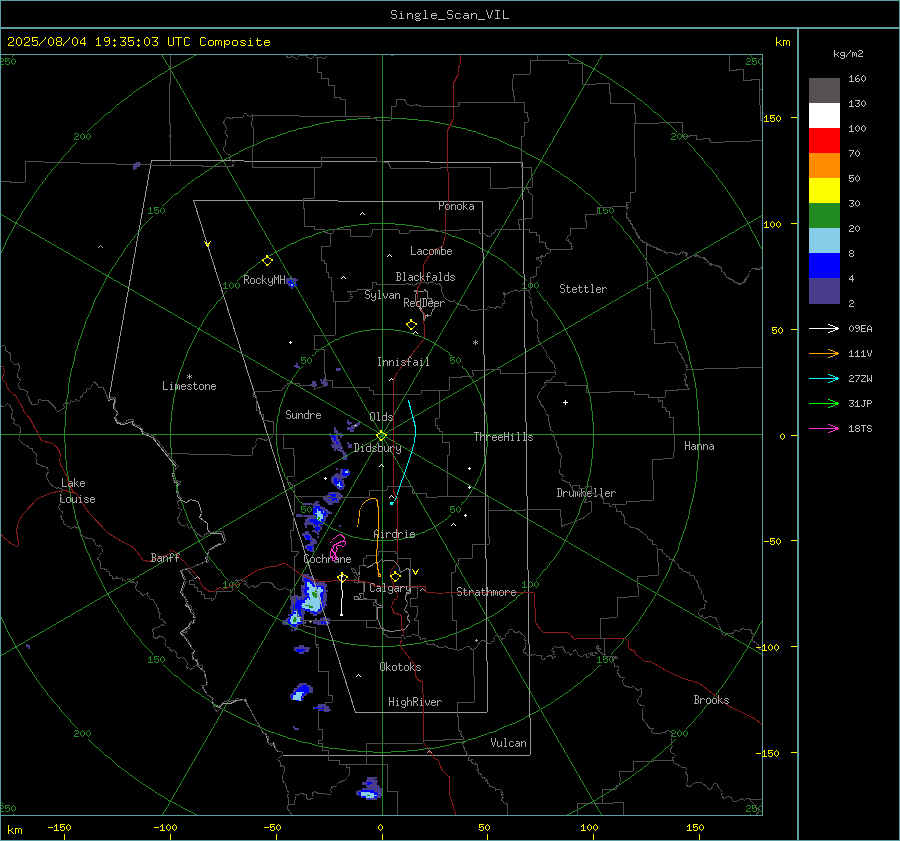
Task: Click the 31JP legend label
Action: tap(860, 404)
